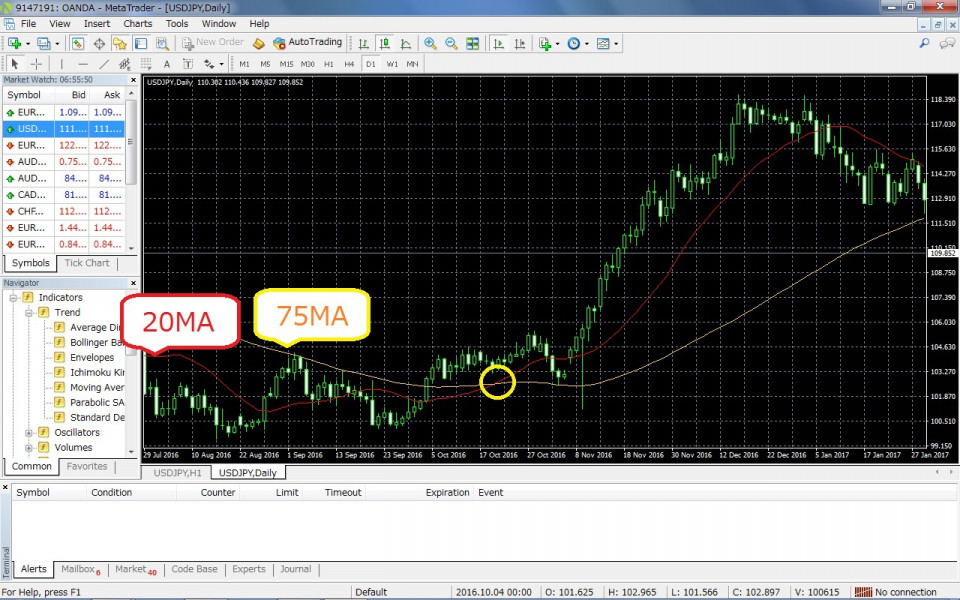Switch to the USDJPY,H1 chart tab

point(176,473)
